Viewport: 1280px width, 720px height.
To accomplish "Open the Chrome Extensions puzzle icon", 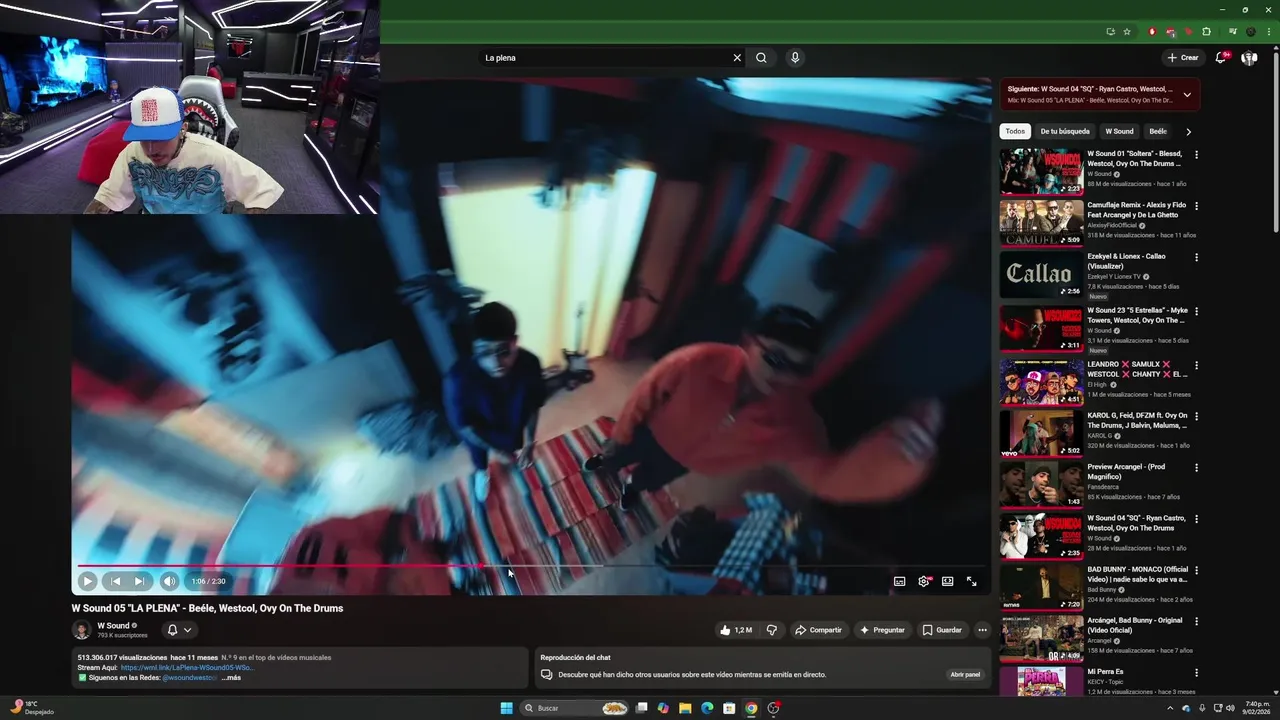I will 1206,32.
